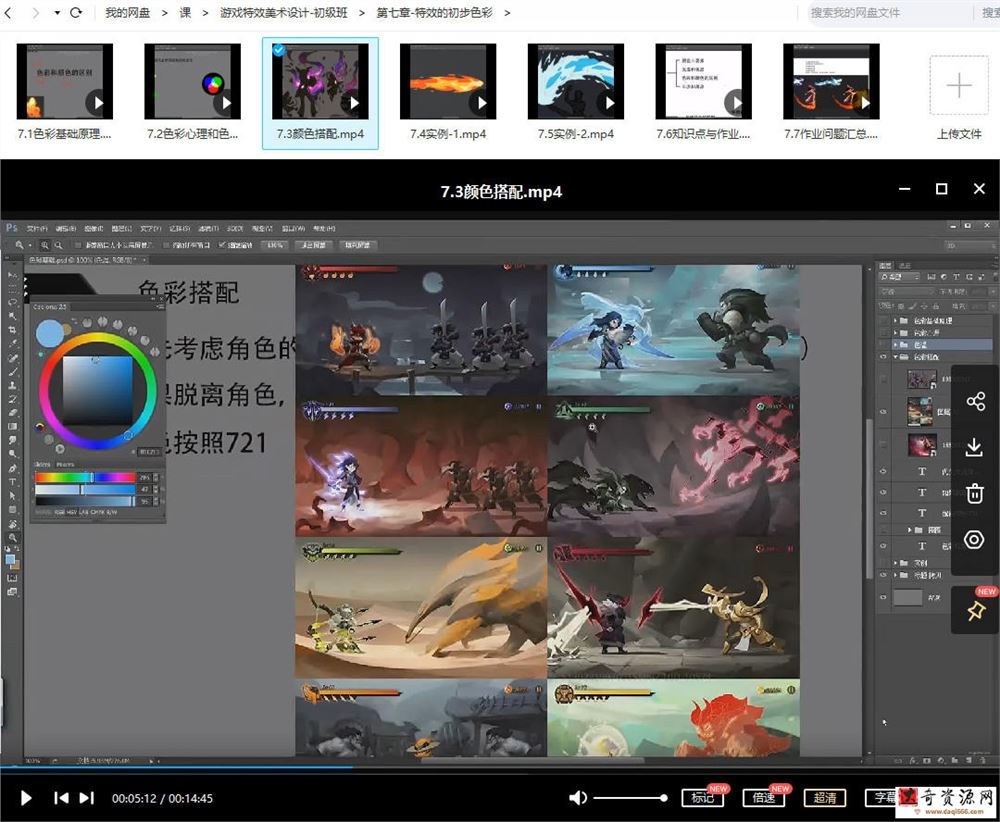
Task: Open Photoshop's 图层 menu in the video
Action: 121,228
